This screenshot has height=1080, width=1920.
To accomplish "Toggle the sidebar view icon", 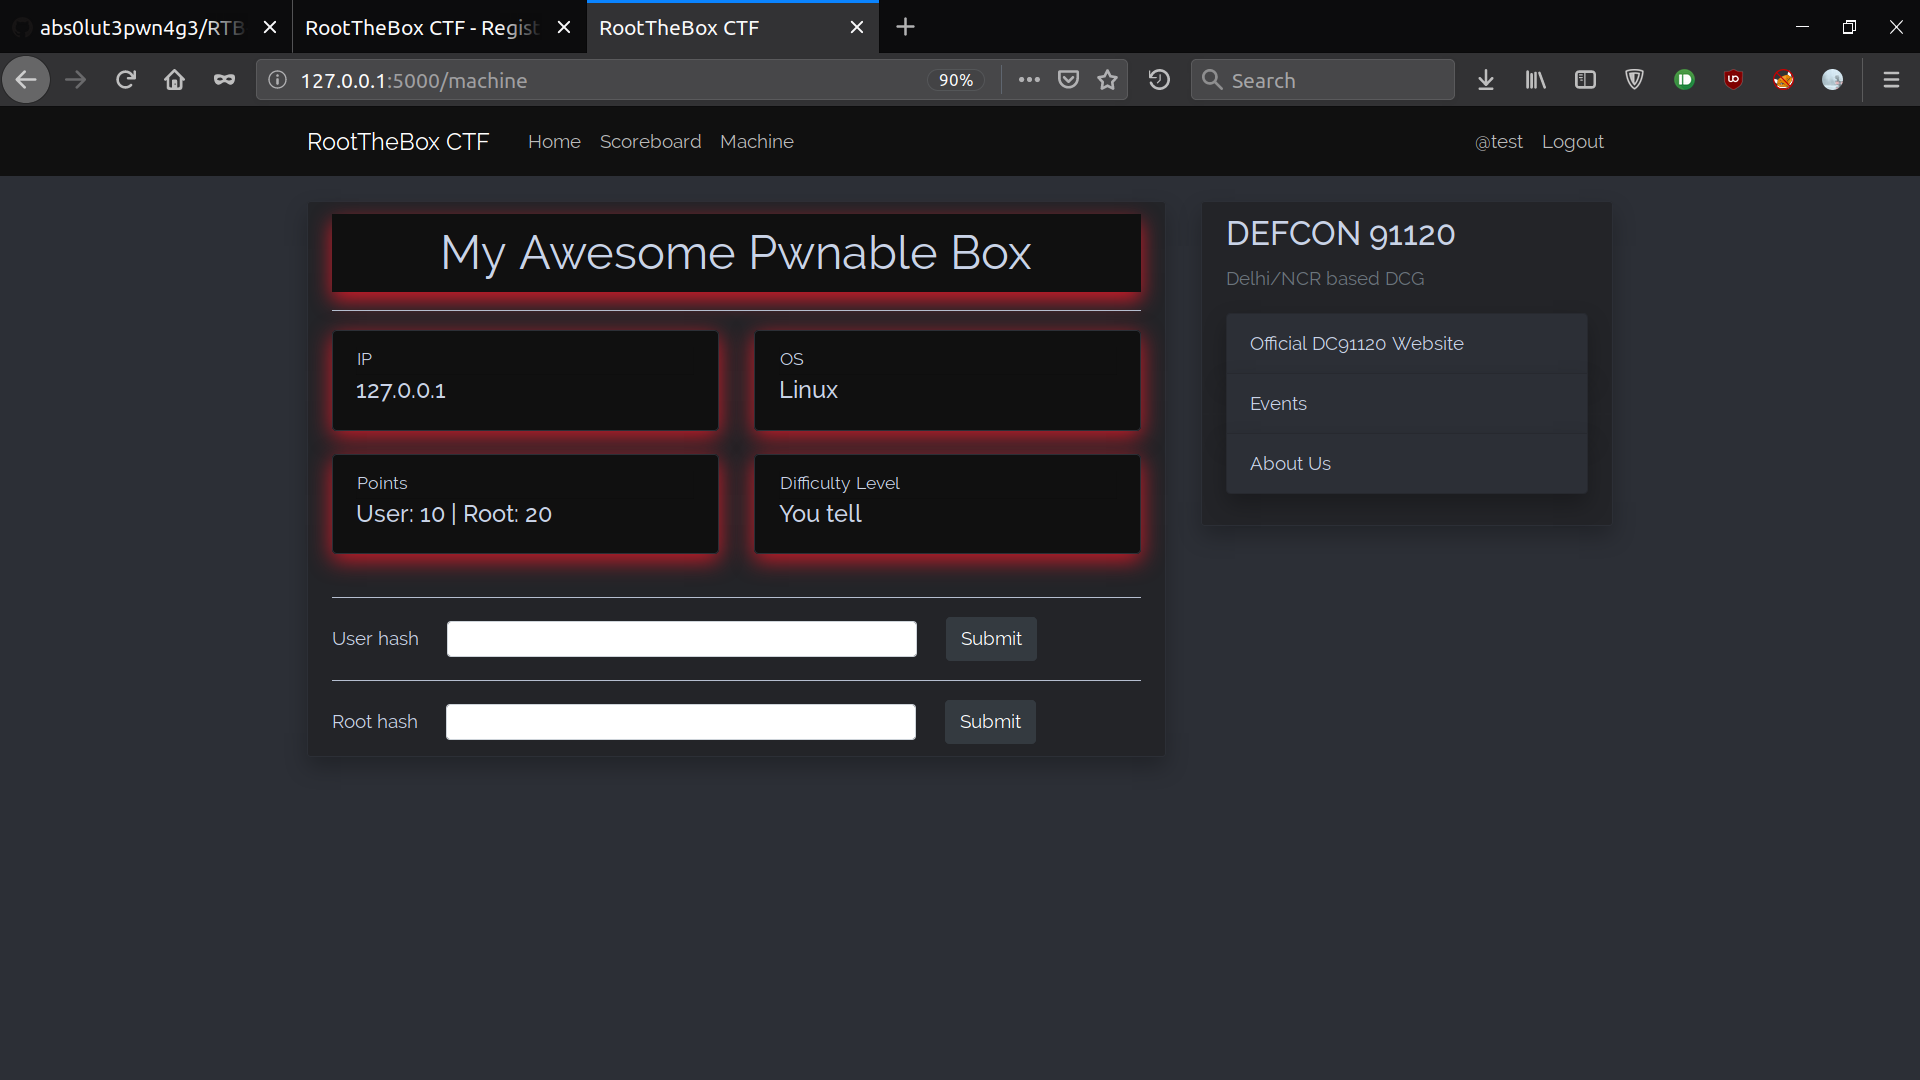I will click(1585, 80).
